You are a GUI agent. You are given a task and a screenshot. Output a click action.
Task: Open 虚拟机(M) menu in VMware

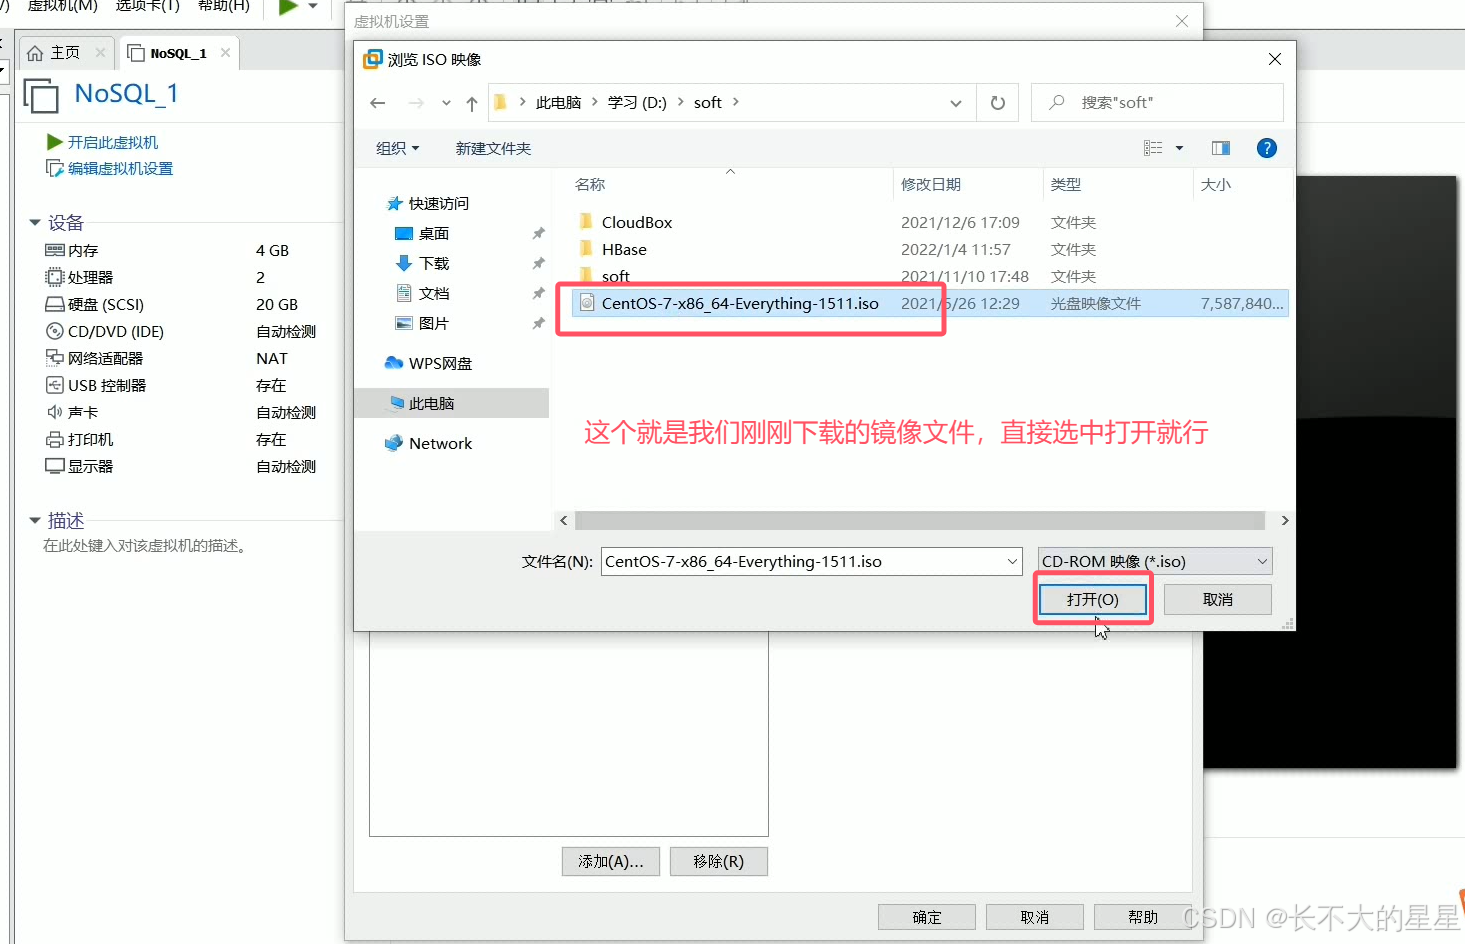pos(63,6)
